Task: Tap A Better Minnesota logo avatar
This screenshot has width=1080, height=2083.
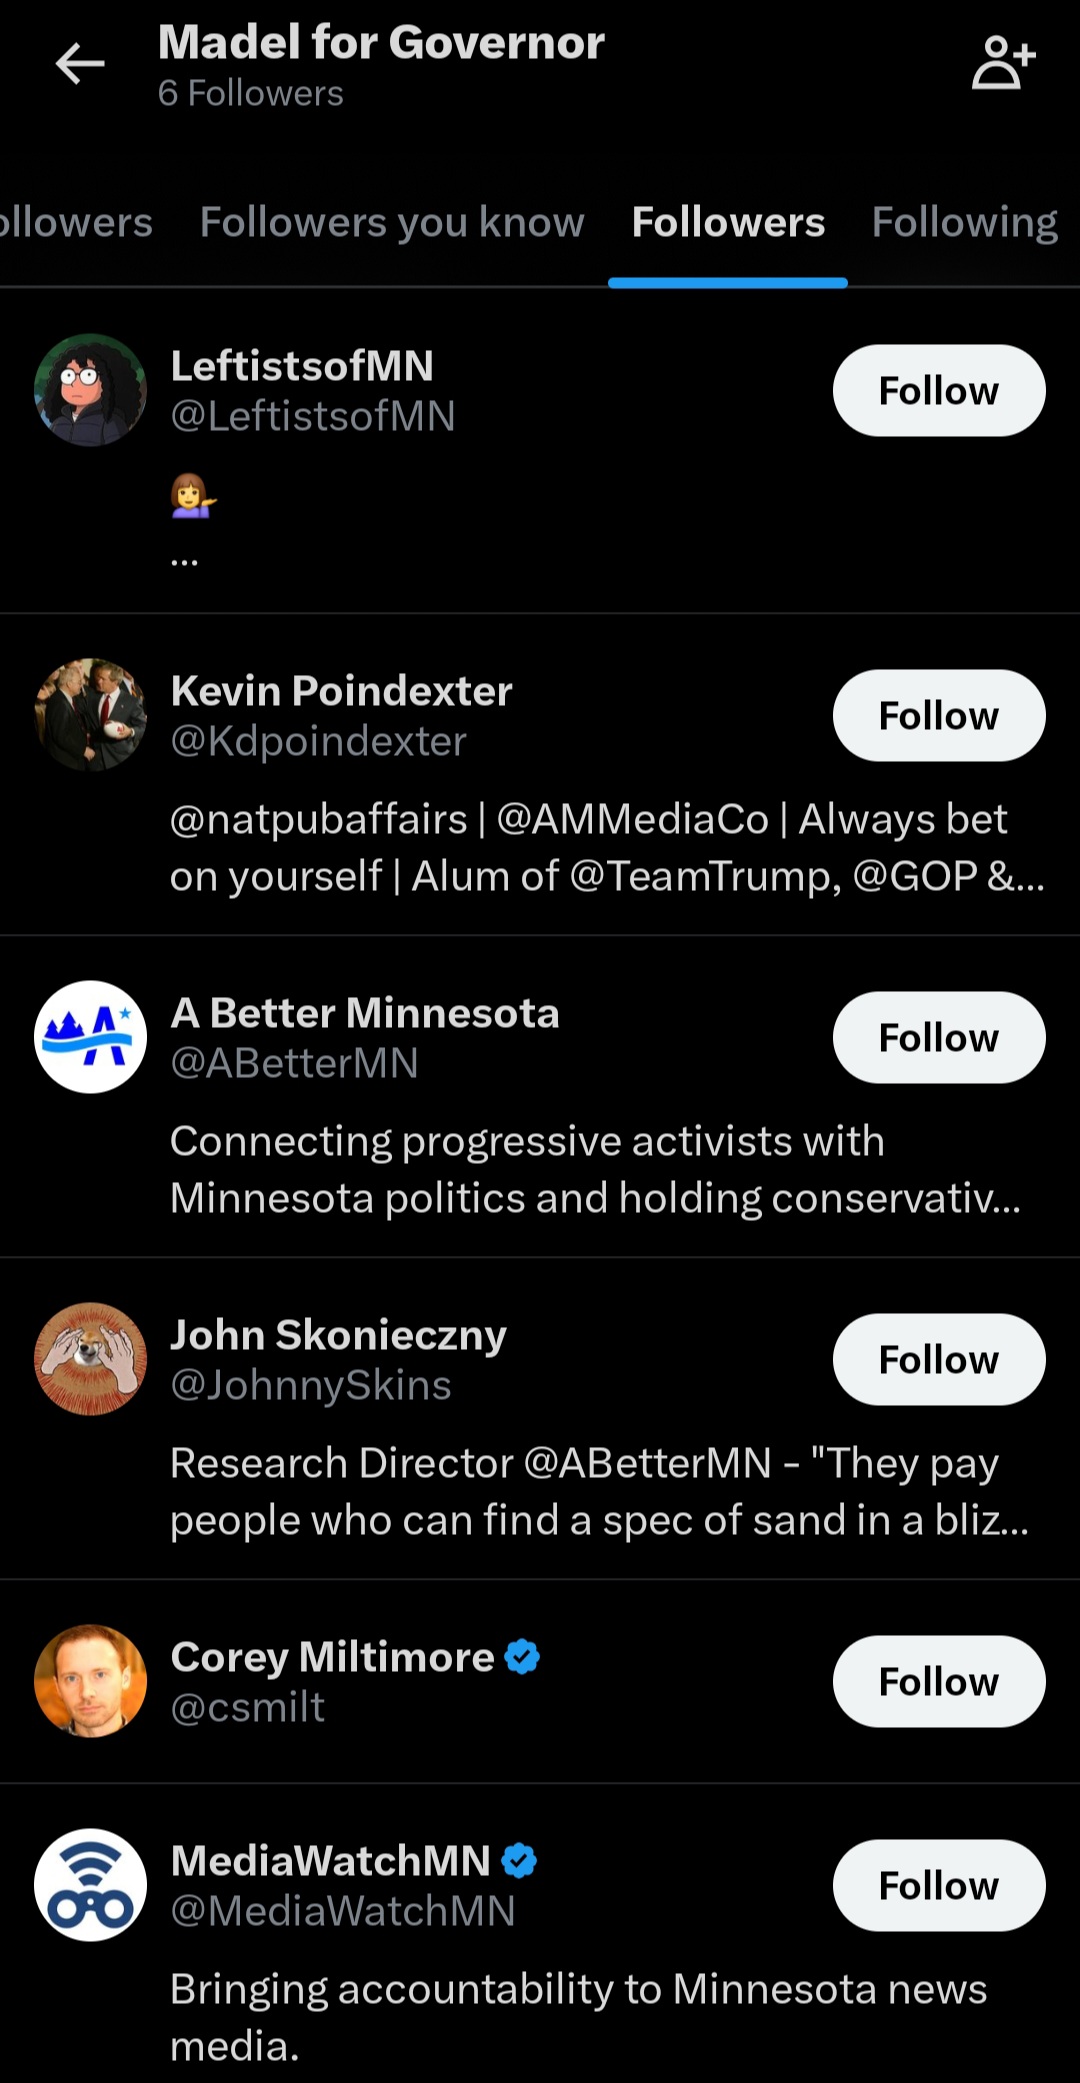Action: (x=91, y=1037)
